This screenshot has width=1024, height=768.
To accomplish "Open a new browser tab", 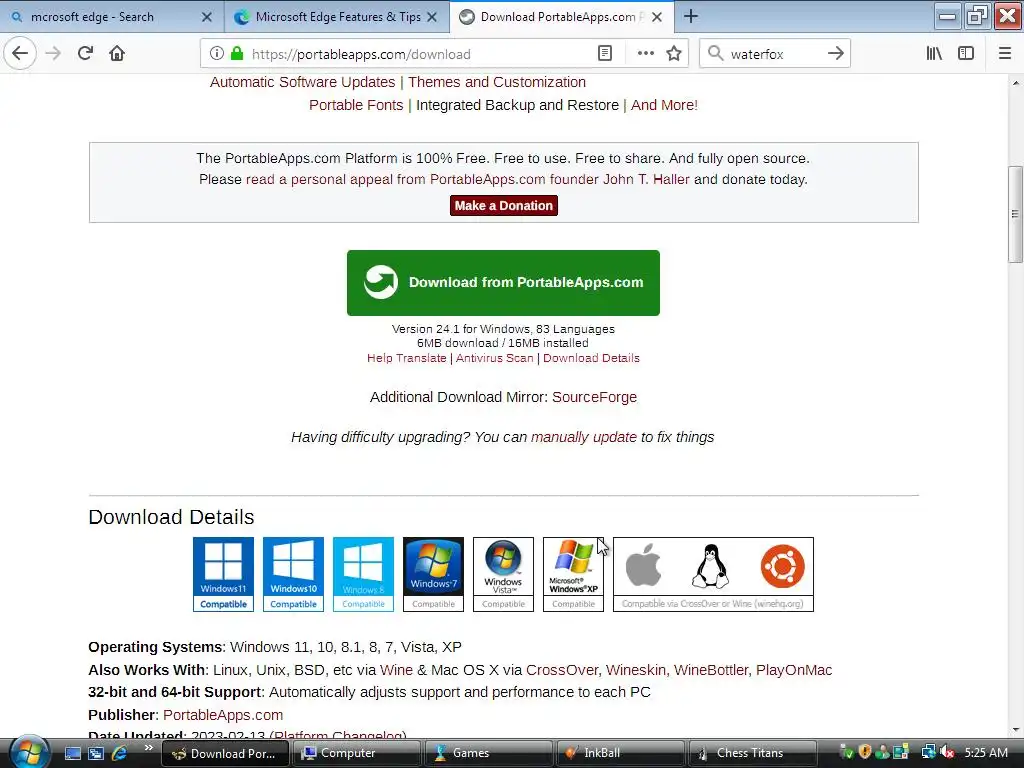I will coord(690,16).
